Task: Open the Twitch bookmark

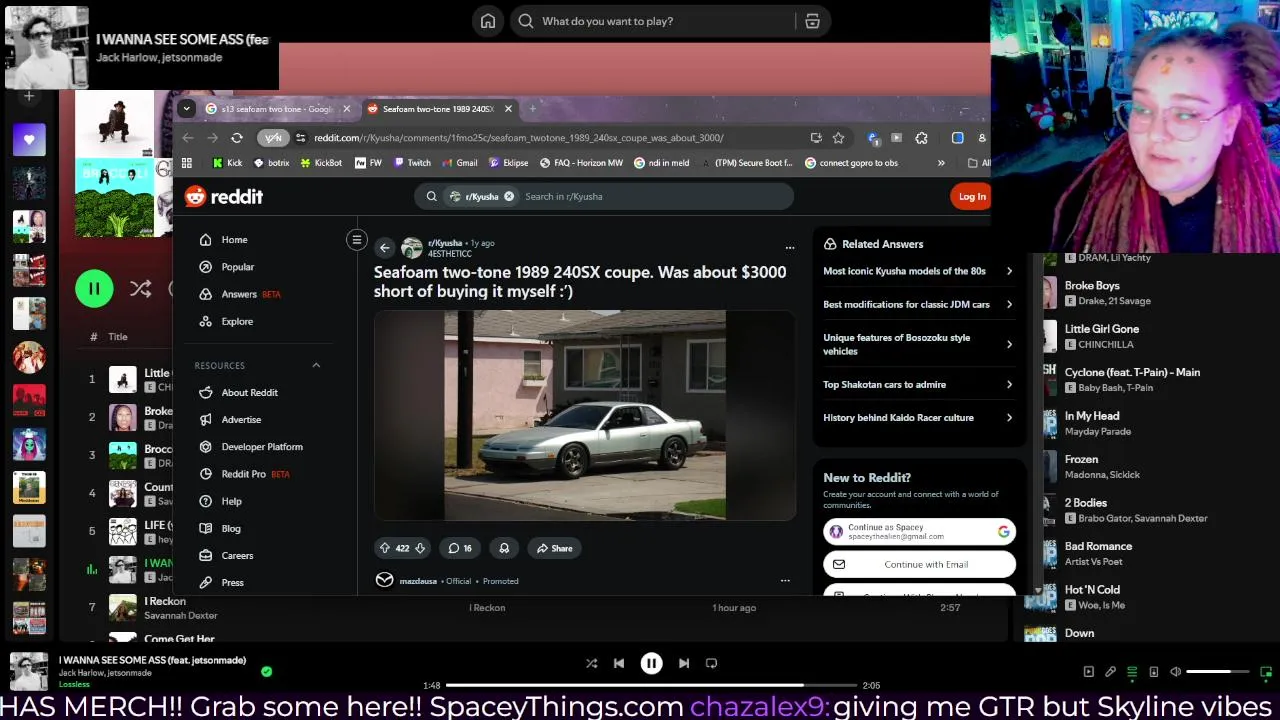Action: [412, 163]
